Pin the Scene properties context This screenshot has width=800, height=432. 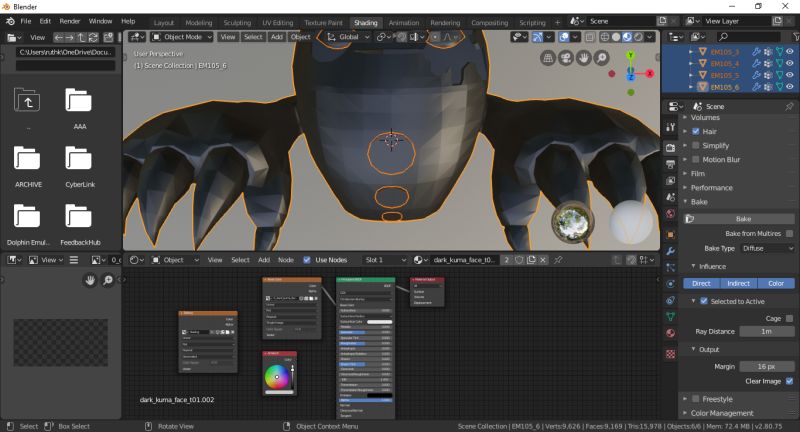click(789, 106)
